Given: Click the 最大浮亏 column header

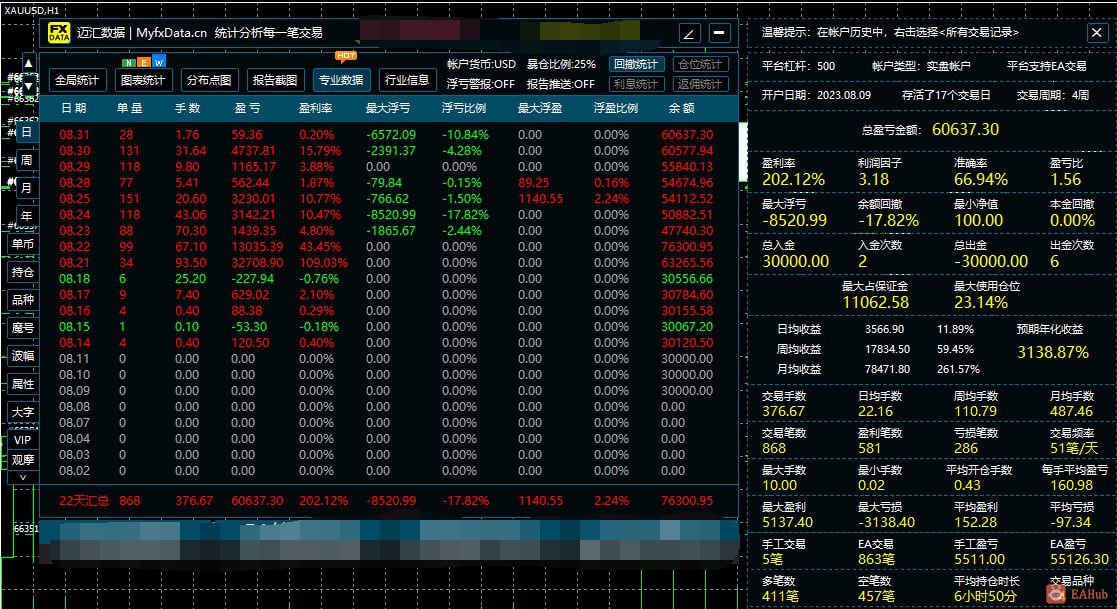Looking at the screenshot, I should 388,108.
